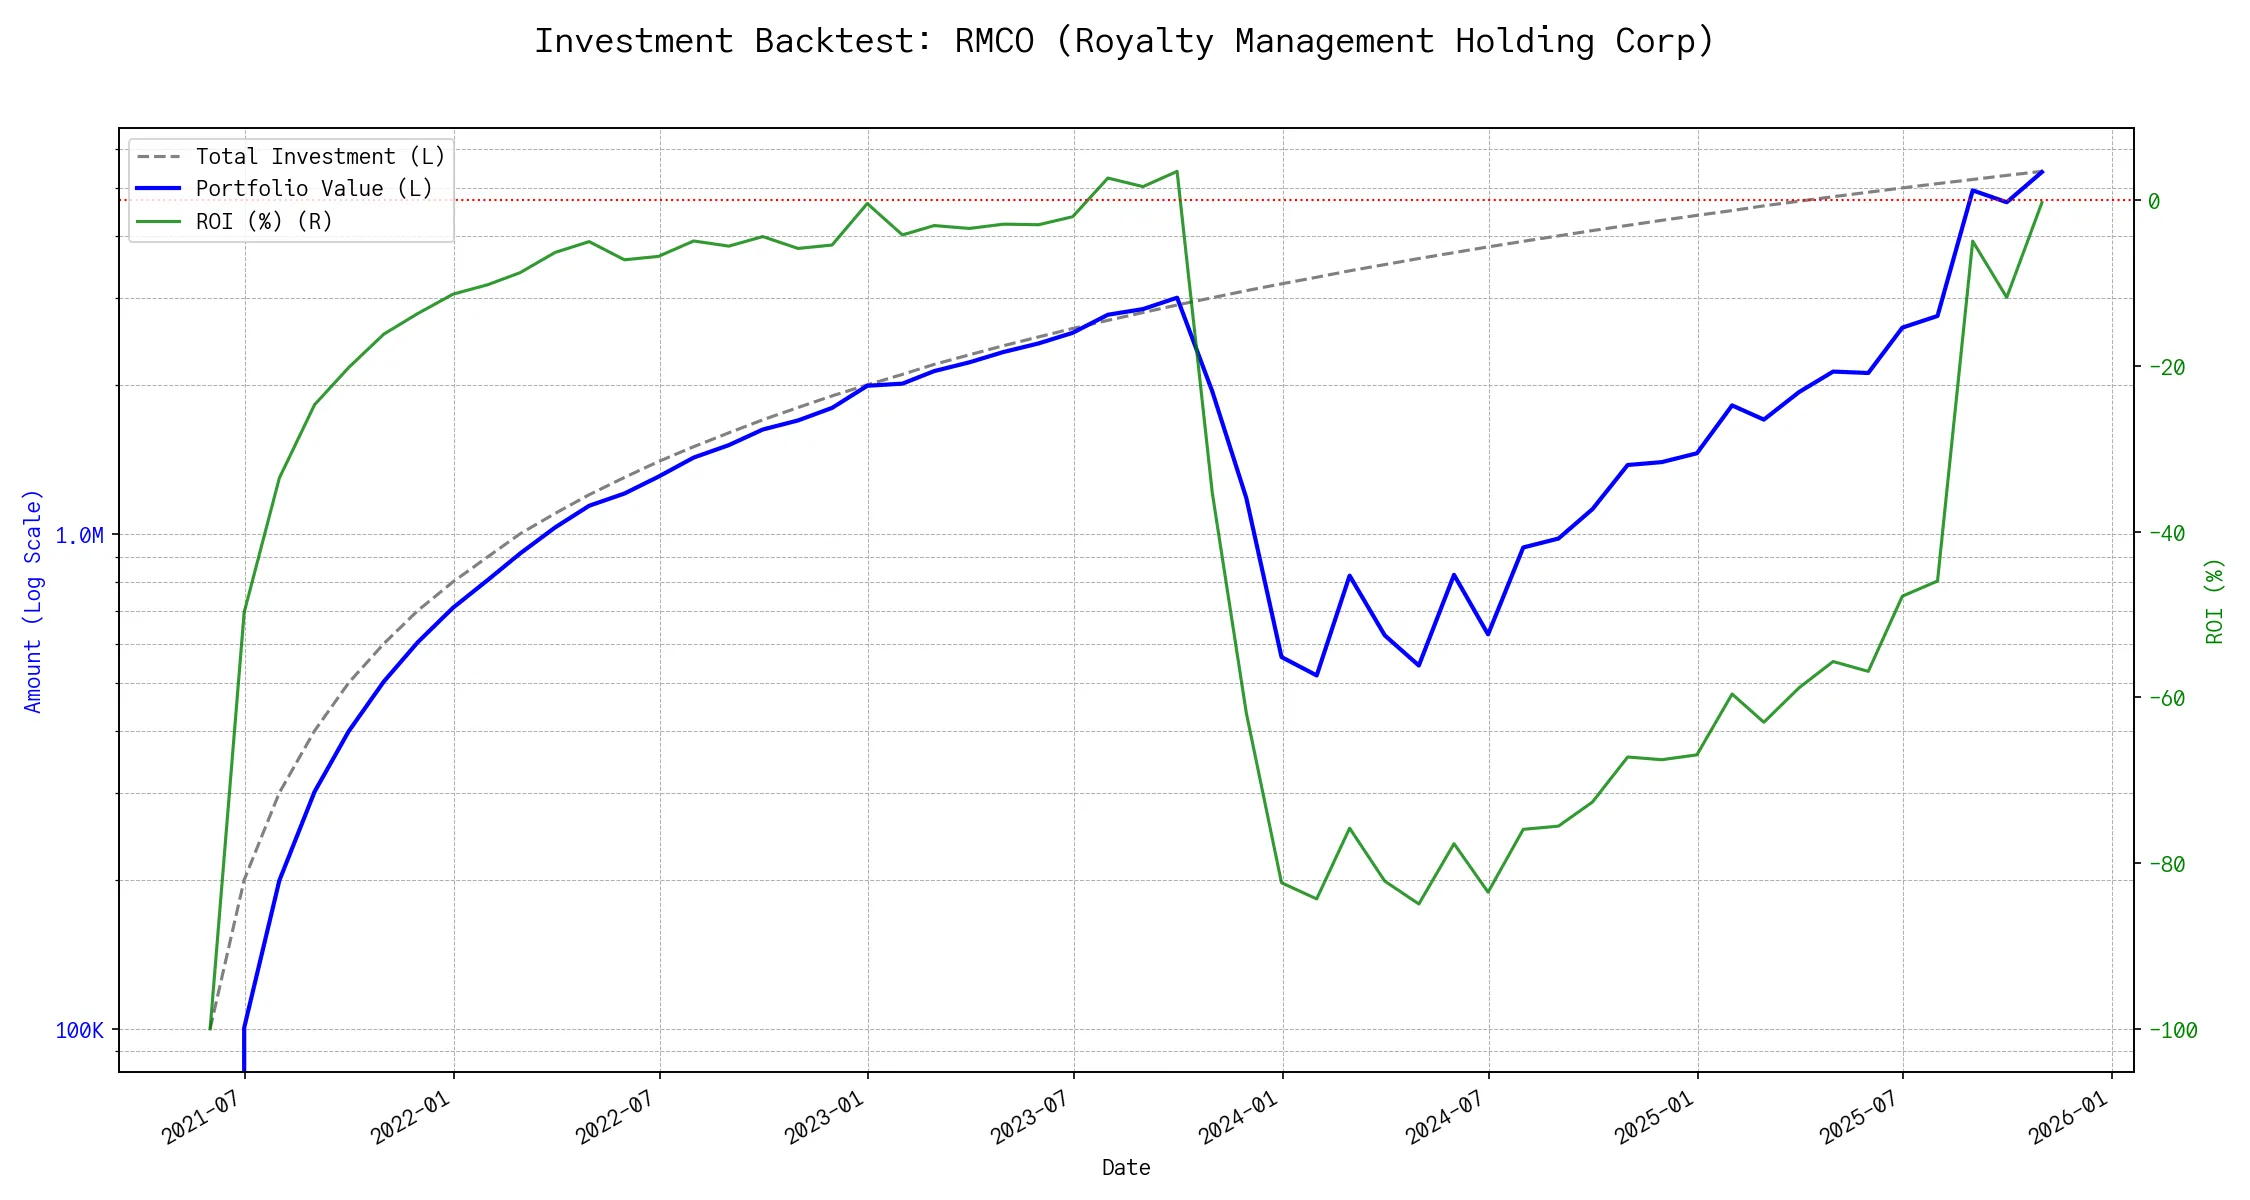Click the Amount (Log Scale) axis title
2250x1200 pixels.
click(x=33, y=600)
